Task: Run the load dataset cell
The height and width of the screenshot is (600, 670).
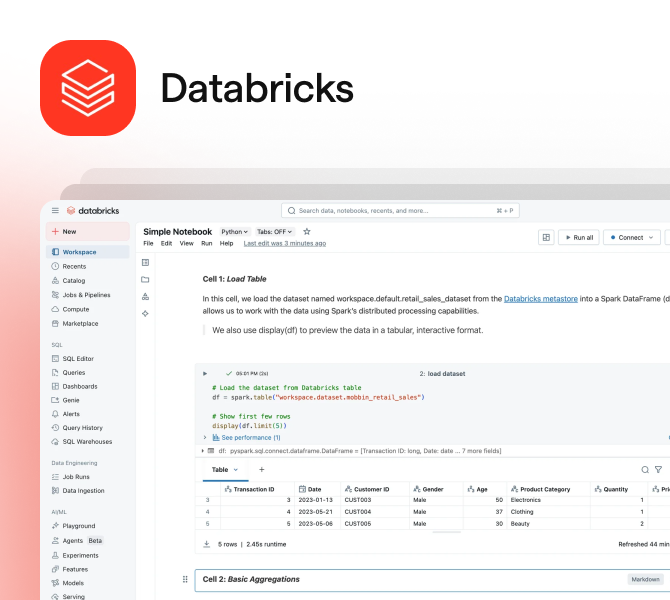Action: point(205,374)
